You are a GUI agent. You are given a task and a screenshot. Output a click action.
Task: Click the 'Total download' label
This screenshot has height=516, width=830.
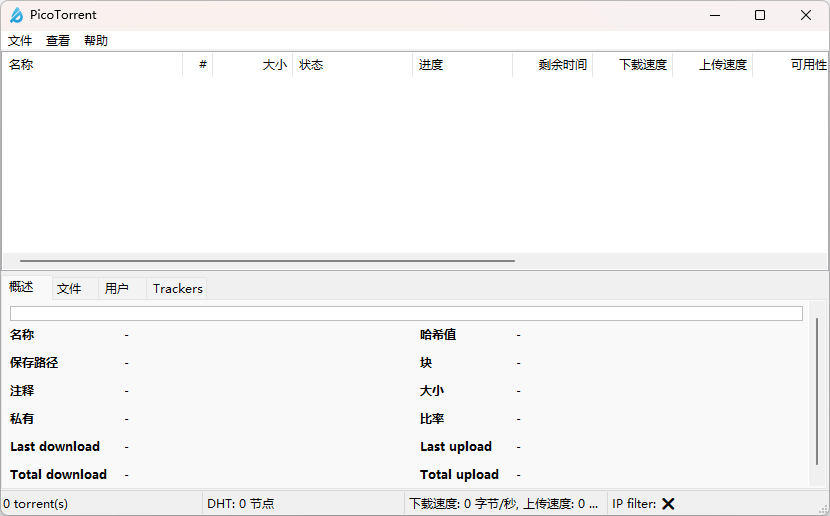pyautogui.click(x=58, y=475)
